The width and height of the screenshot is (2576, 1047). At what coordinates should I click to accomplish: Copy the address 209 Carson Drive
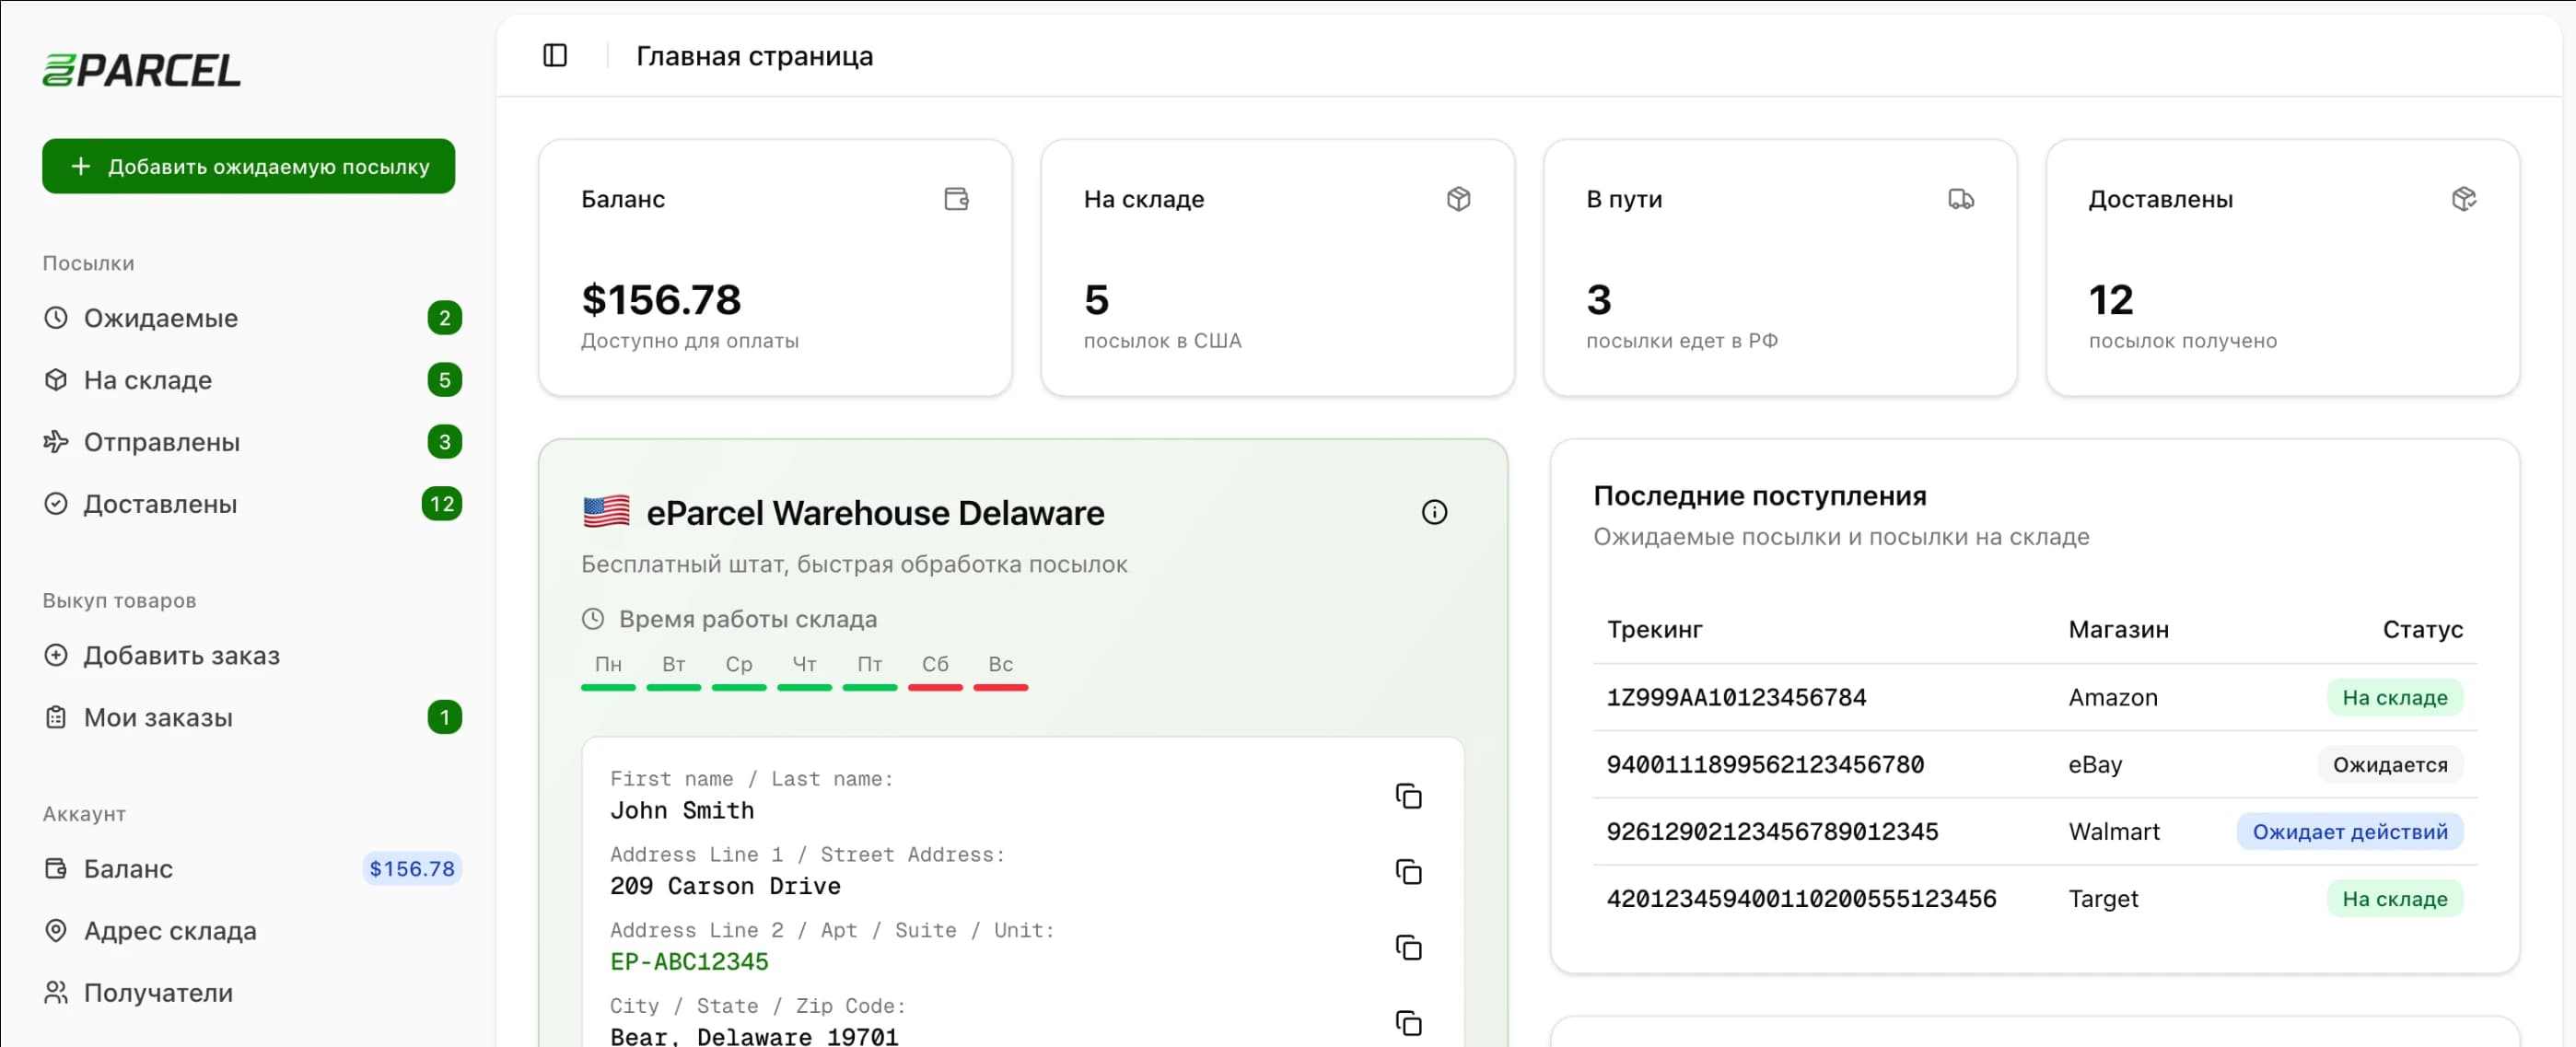[1409, 872]
